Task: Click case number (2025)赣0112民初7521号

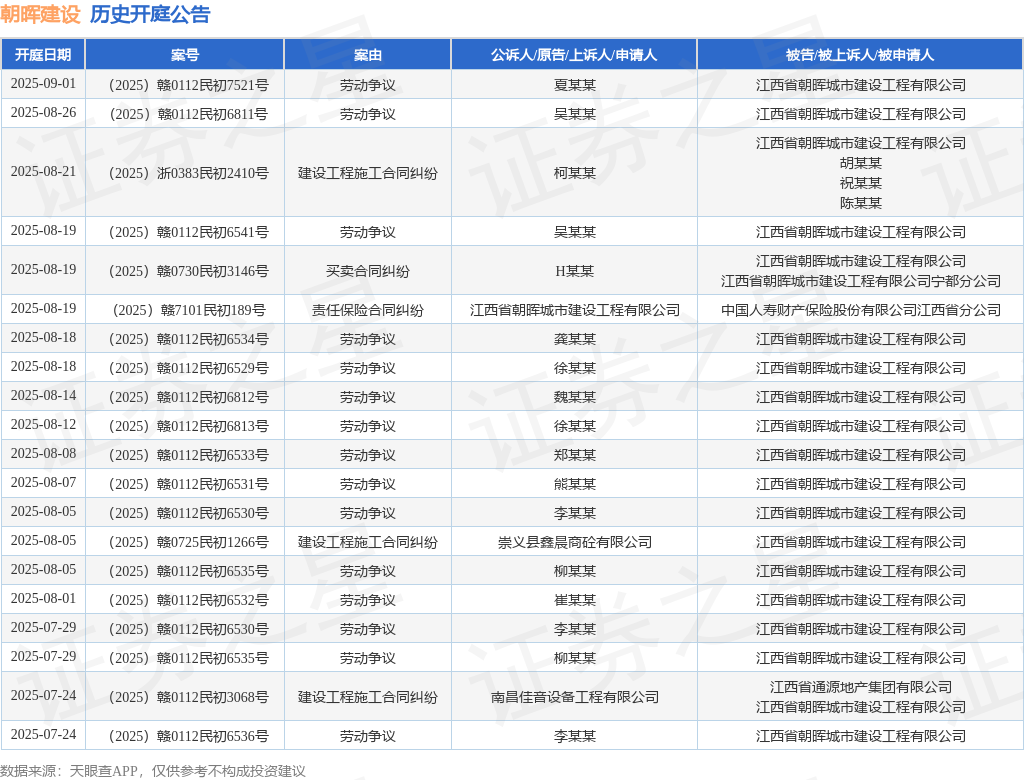Action: pos(188,85)
